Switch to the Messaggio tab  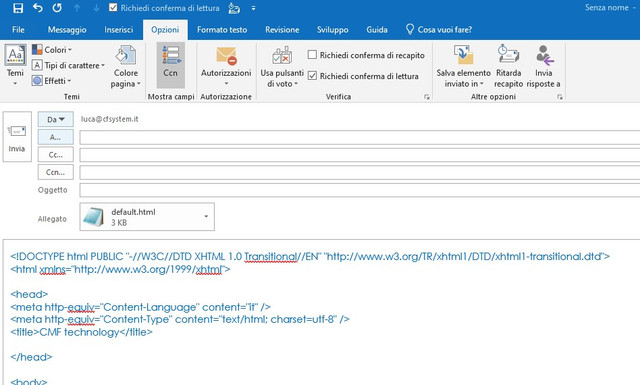[x=67, y=29]
